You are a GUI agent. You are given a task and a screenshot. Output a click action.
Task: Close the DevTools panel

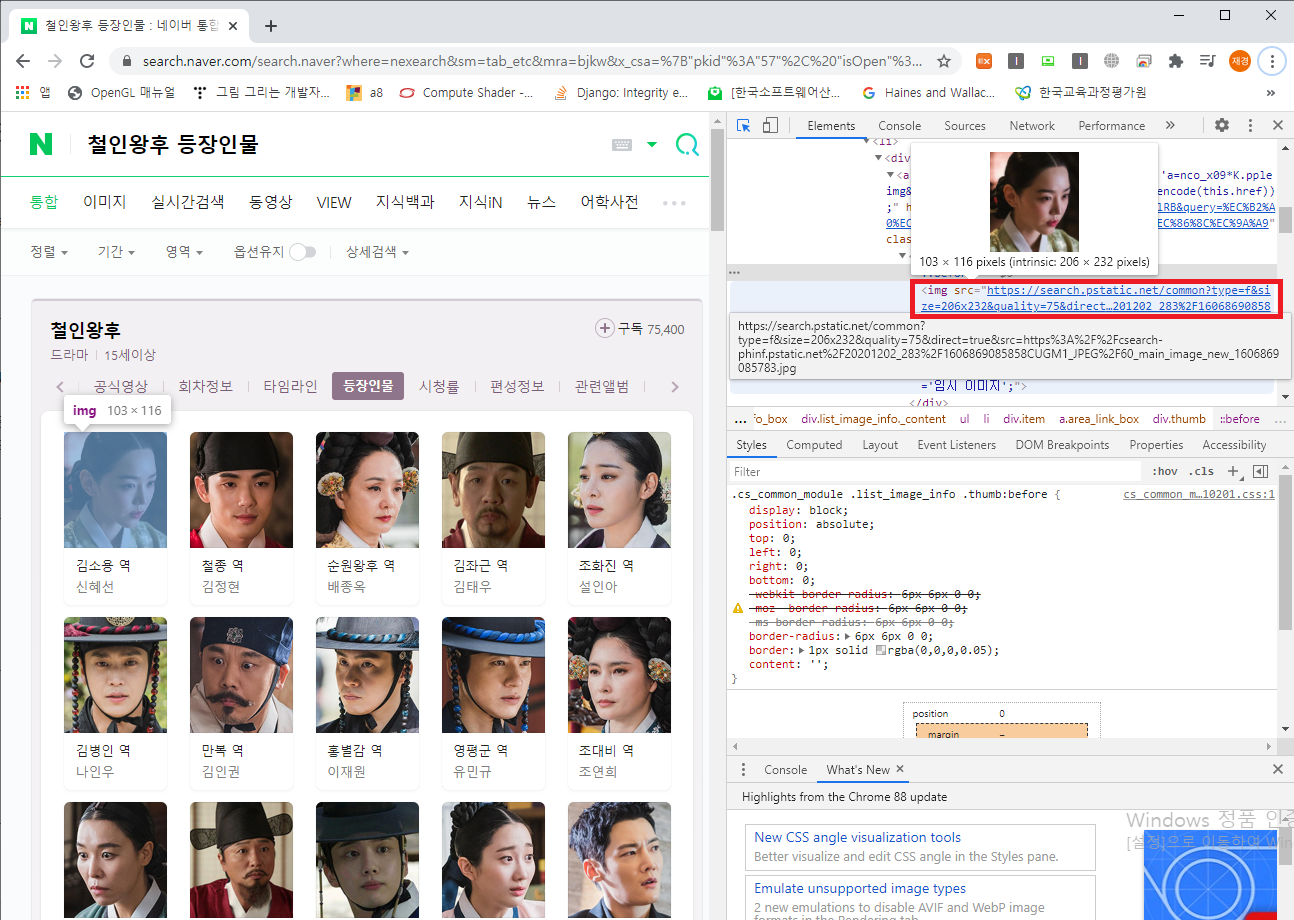[1278, 125]
